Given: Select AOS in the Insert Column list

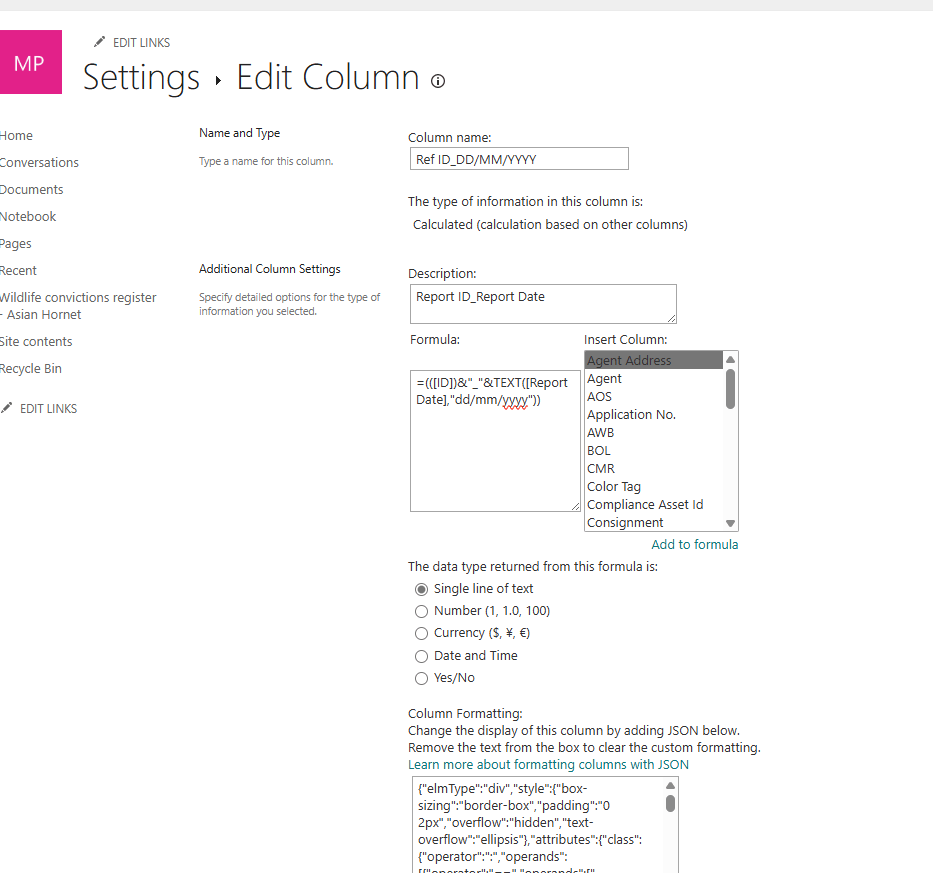Looking at the screenshot, I should [653, 396].
